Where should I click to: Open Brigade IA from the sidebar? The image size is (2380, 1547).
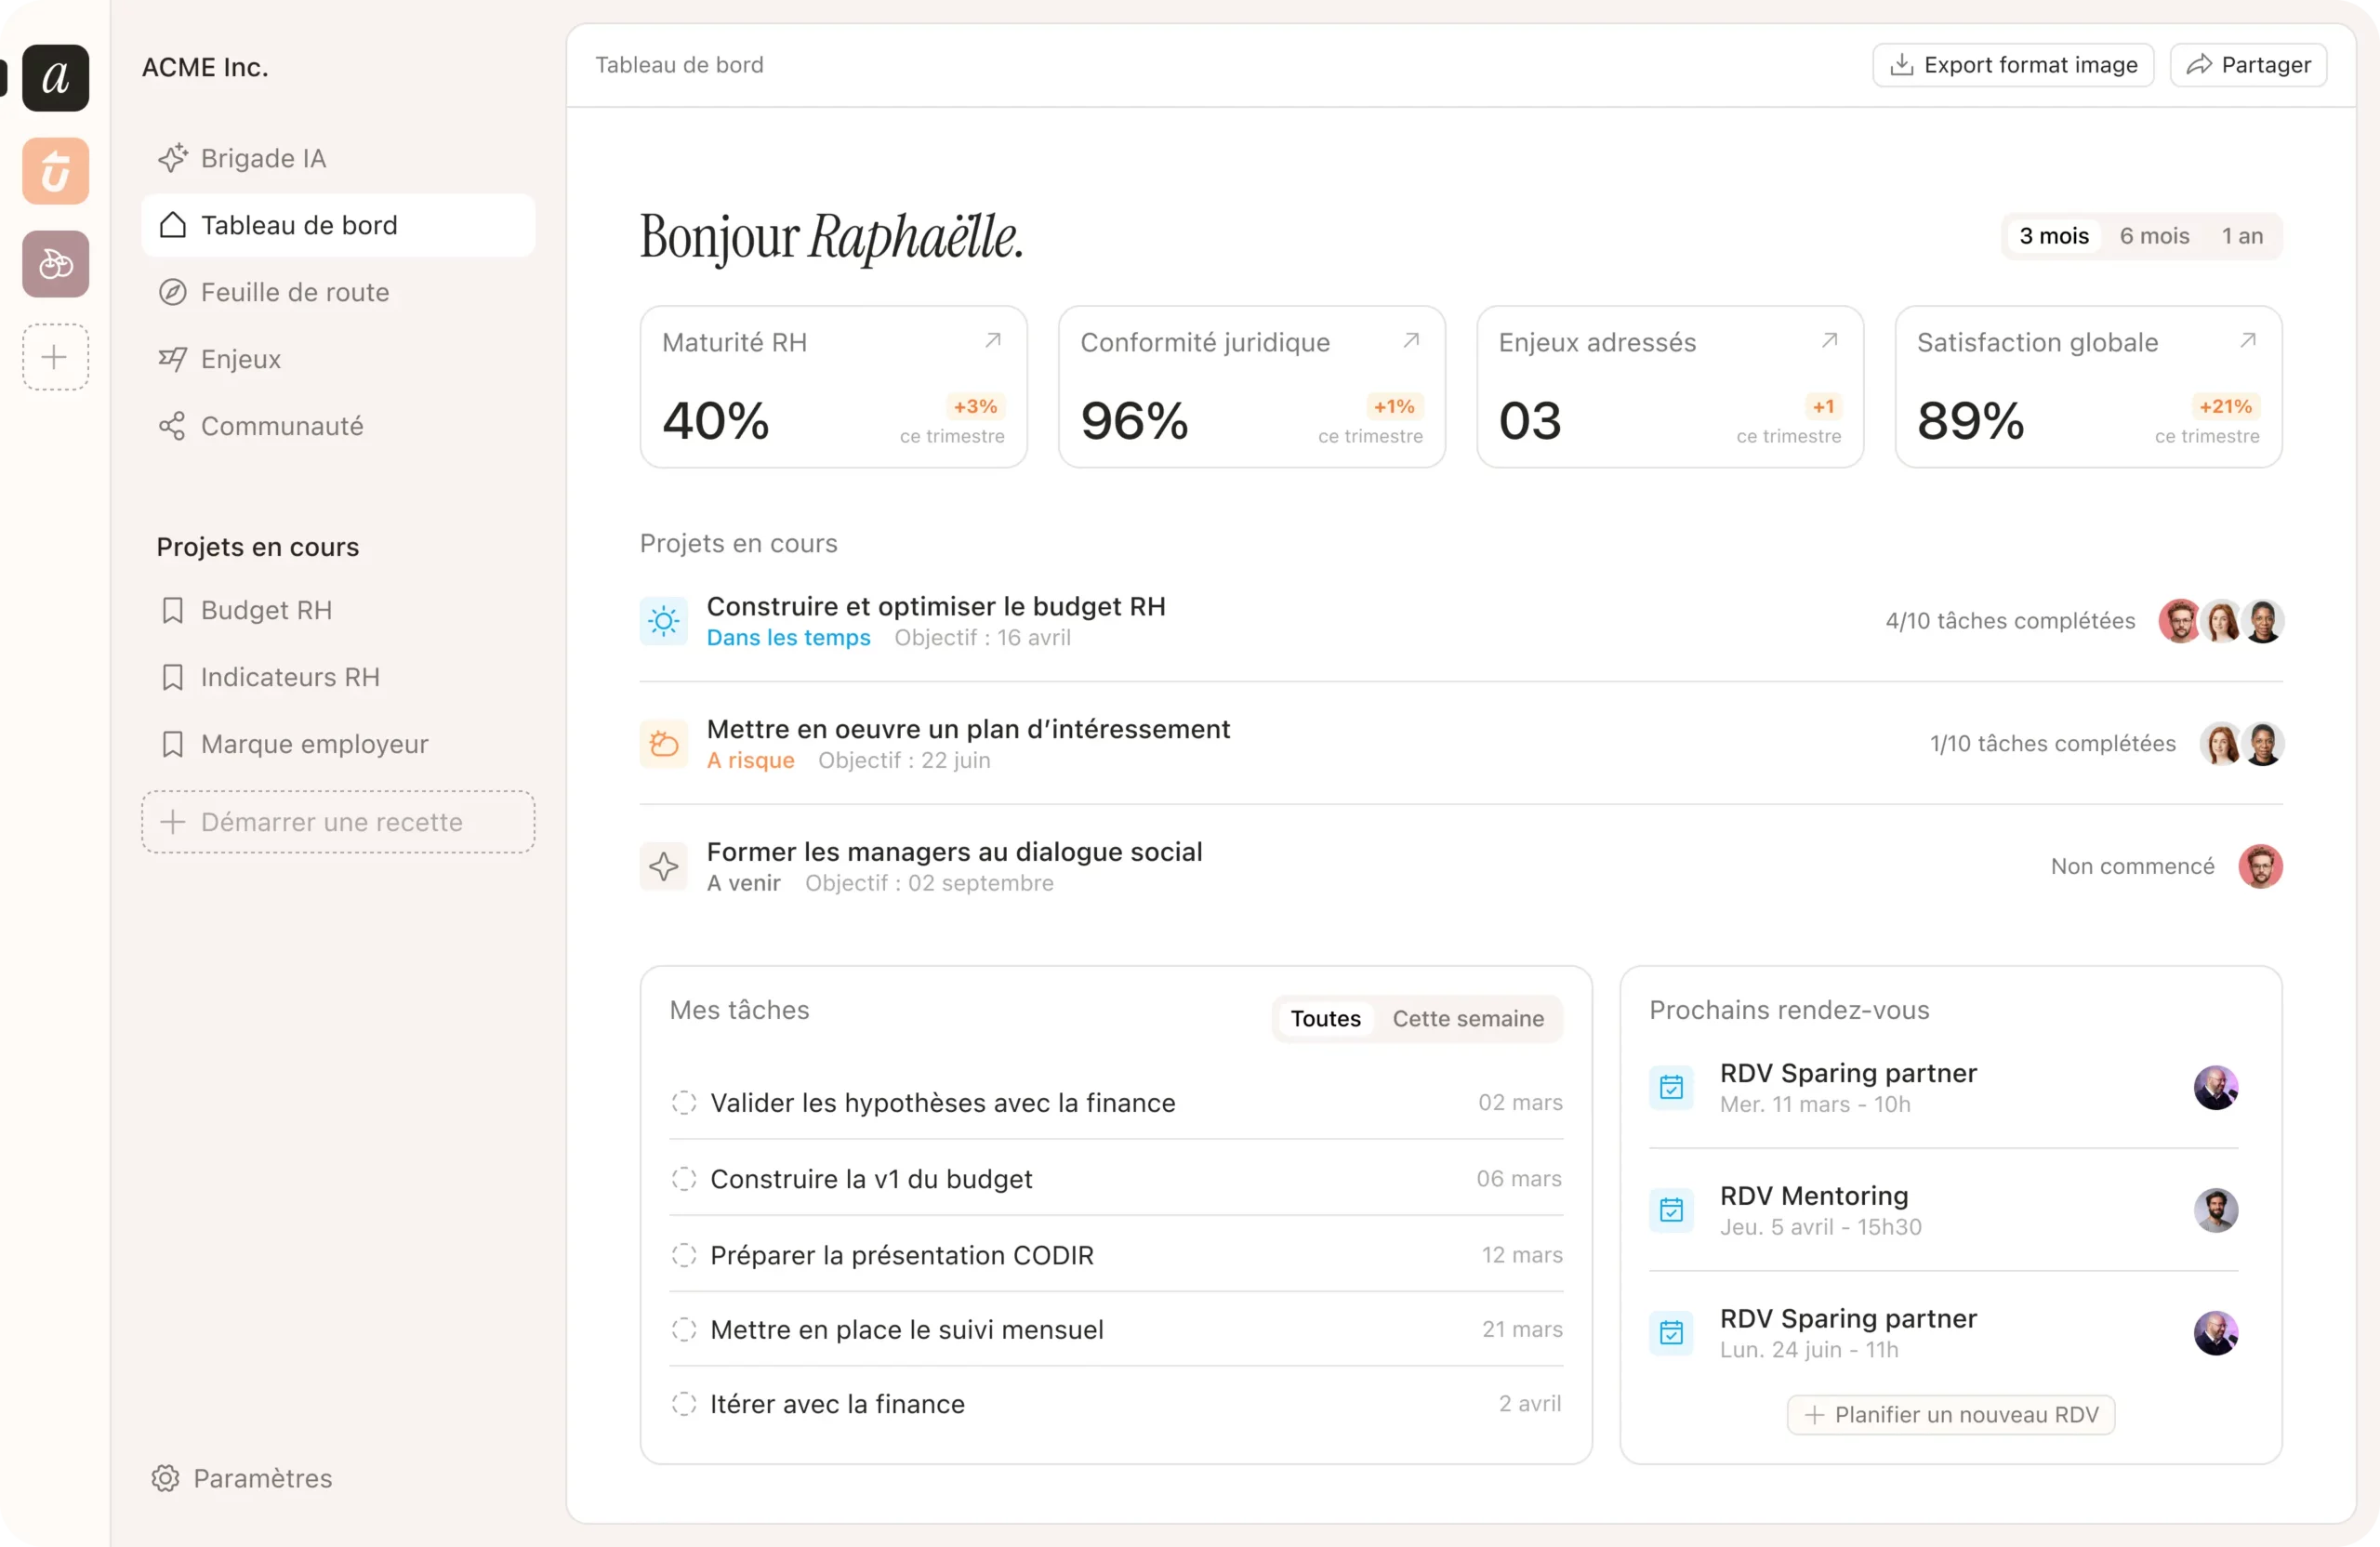pyautogui.click(x=263, y=158)
